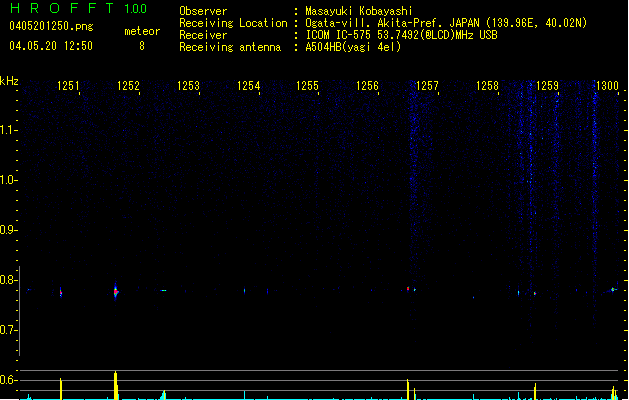
Task: Click observer name Masayuki Kobayashi
Action: [359, 11]
